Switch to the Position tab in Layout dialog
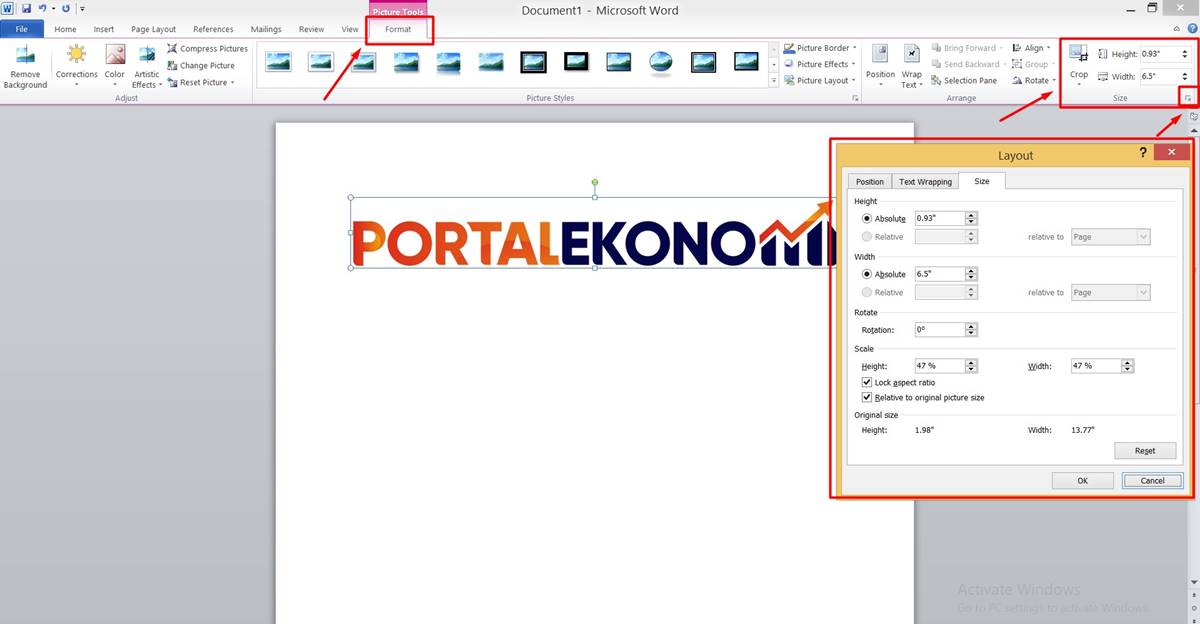 pyautogui.click(x=870, y=181)
